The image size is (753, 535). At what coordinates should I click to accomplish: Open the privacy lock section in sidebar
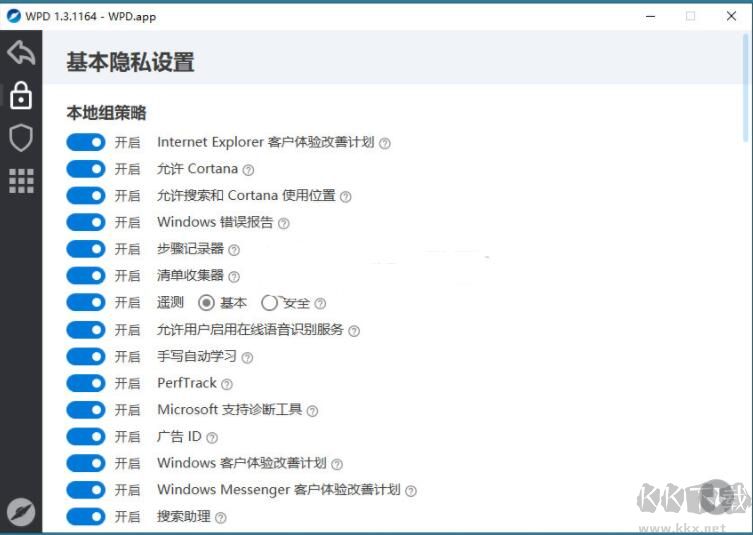coord(21,95)
